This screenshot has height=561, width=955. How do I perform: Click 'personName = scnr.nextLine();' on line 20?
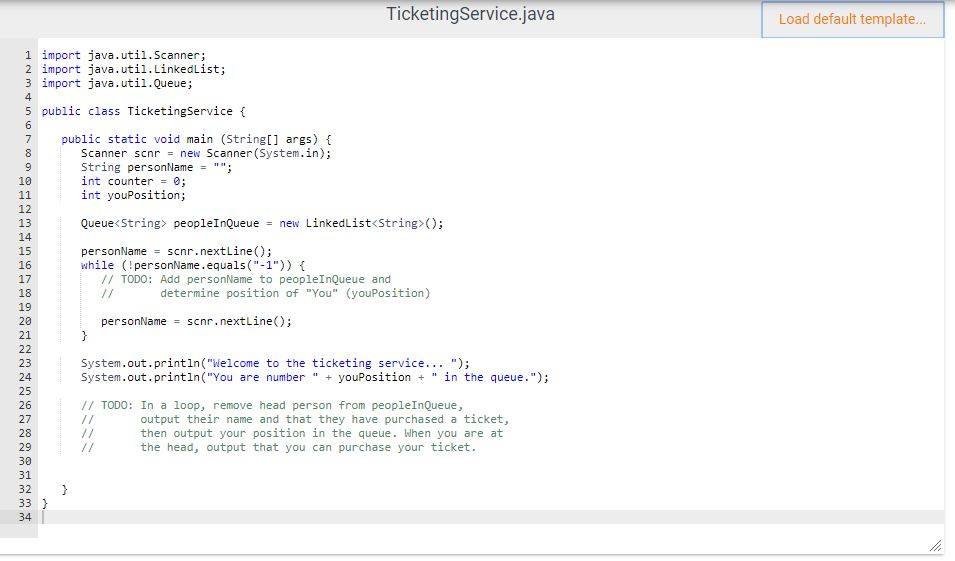[196, 322]
